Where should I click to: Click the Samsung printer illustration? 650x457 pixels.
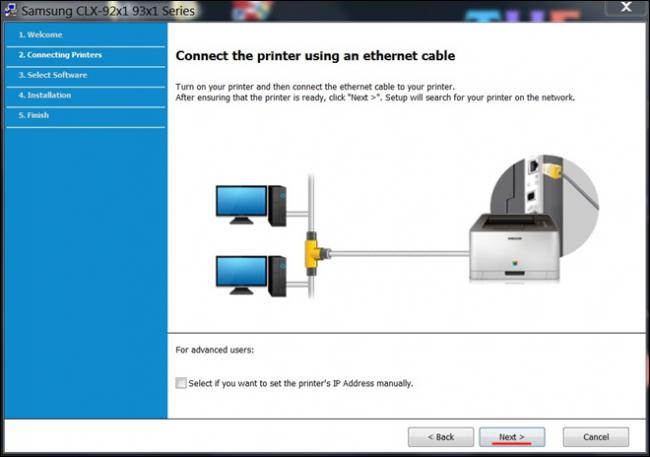pos(514,248)
